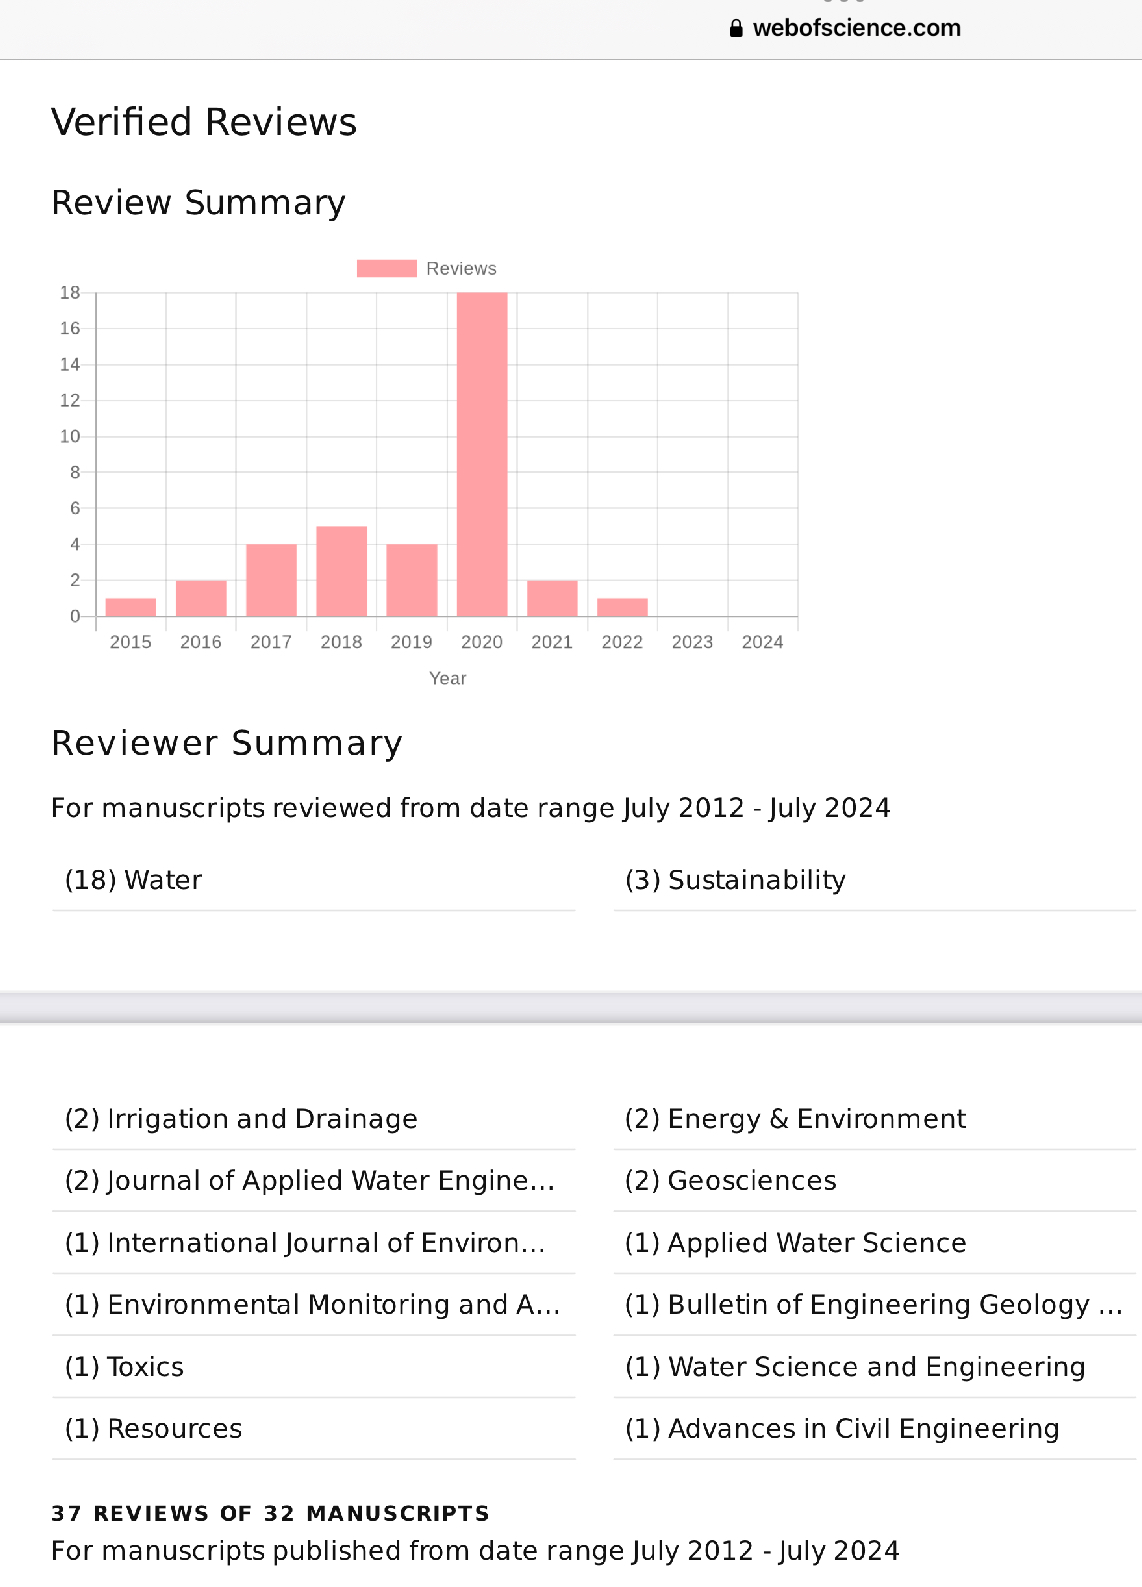The height and width of the screenshot is (1587, 1142).
Task: Select the 2015 bar in the chart
Action: [x=131, y=607]
